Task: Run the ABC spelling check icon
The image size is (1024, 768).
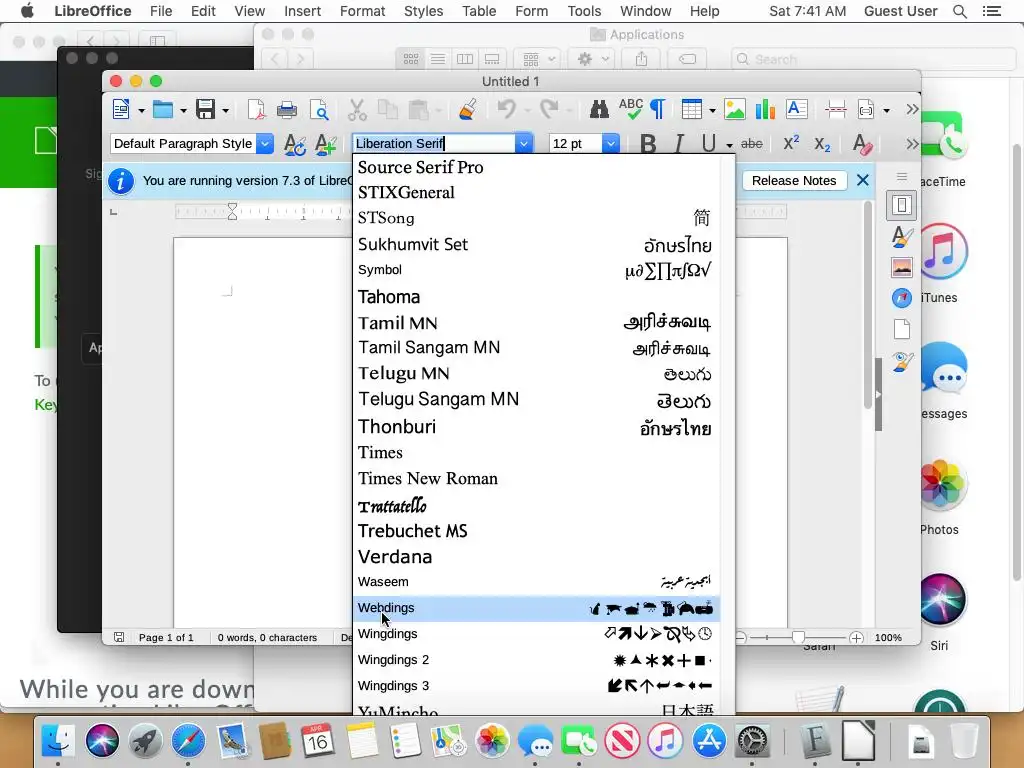Action: (631, 109)
